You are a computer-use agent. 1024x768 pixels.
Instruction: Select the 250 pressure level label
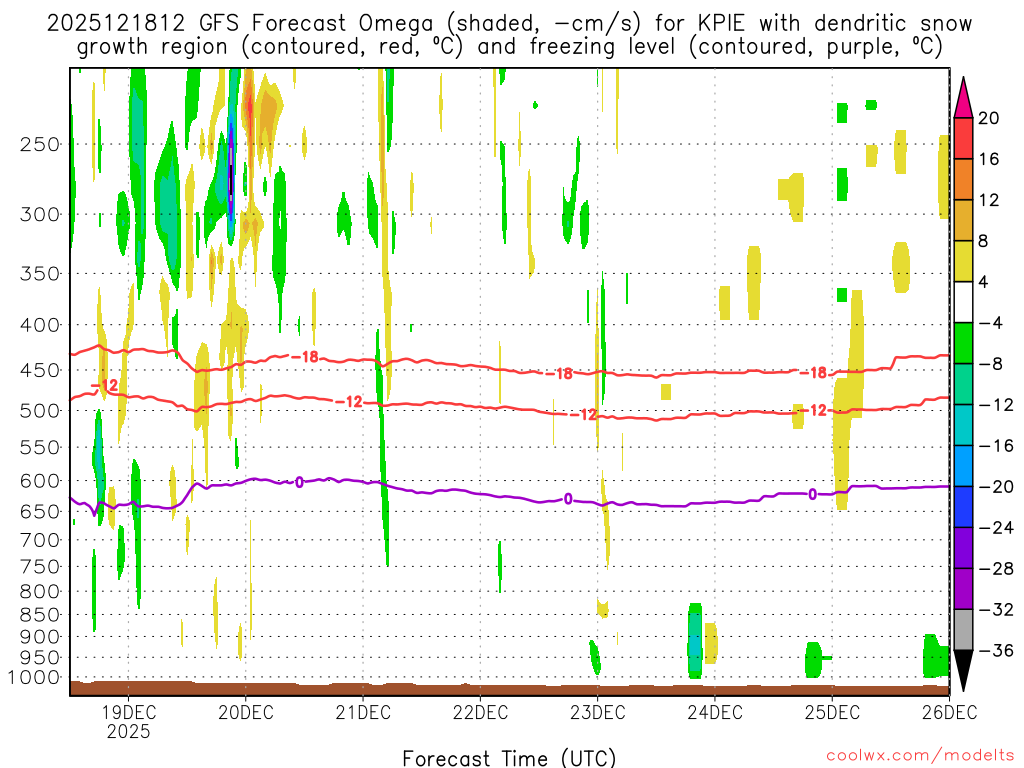pyautogui.click(x=39, y=144)
